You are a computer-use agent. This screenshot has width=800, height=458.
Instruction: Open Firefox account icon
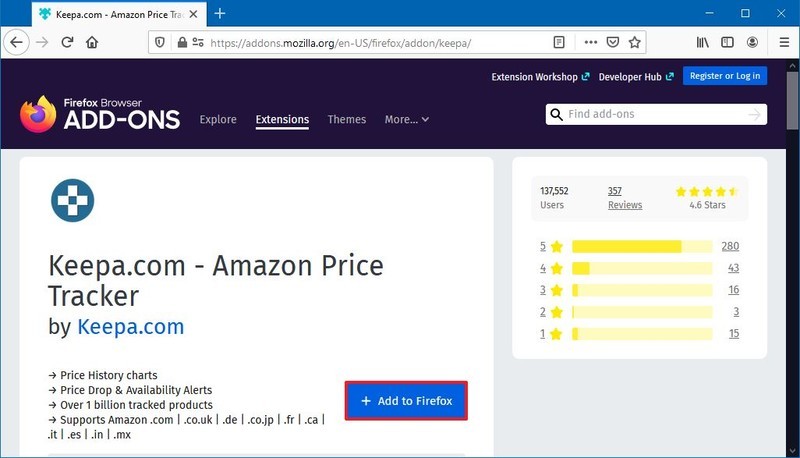[x=752, y=42]
